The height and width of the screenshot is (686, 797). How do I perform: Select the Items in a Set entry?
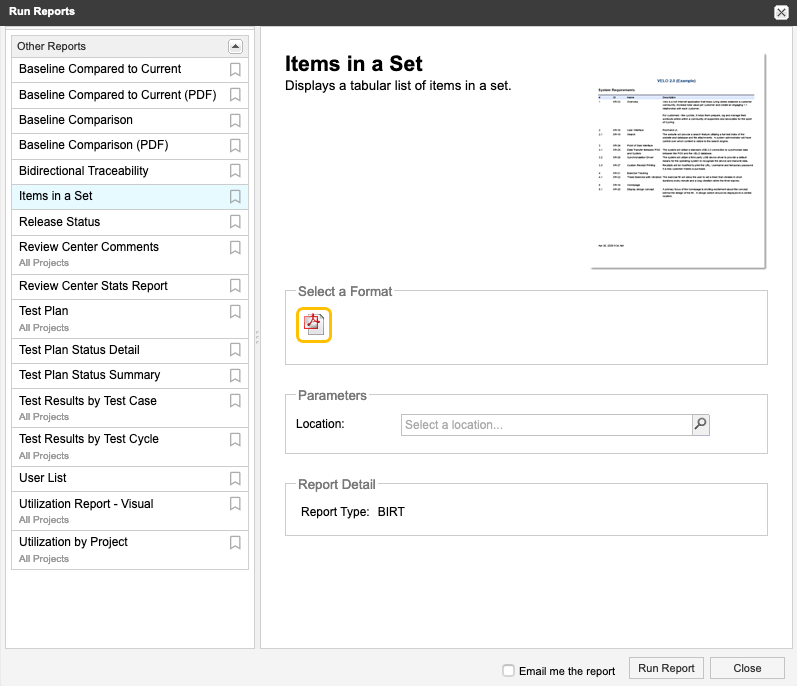[130, 197]
